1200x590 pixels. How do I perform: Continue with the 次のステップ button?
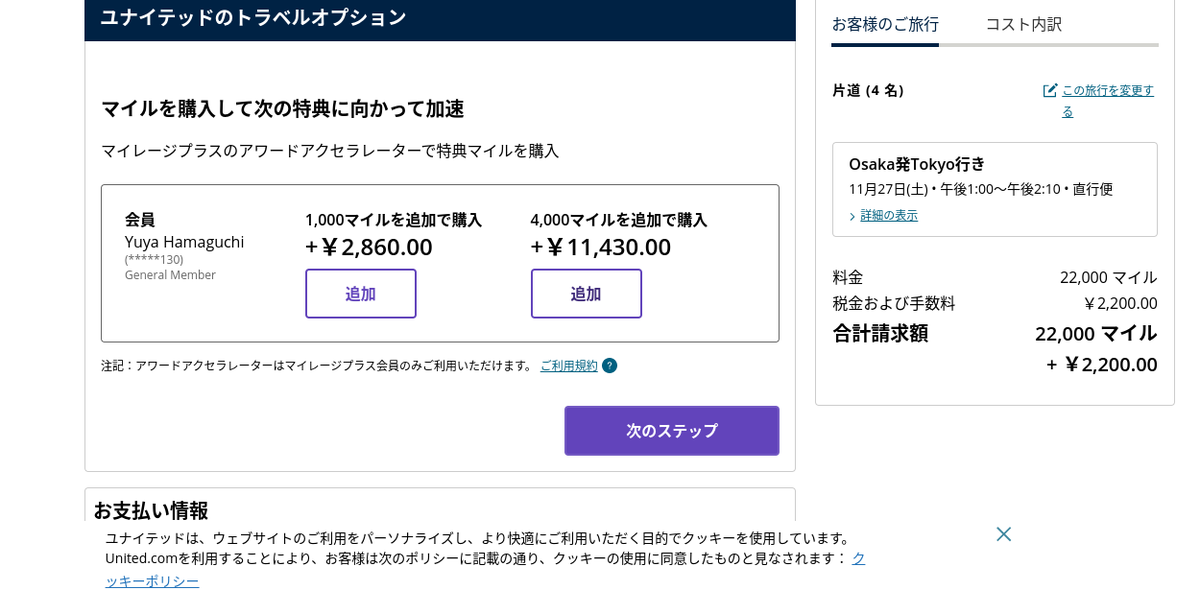point(671,430)
